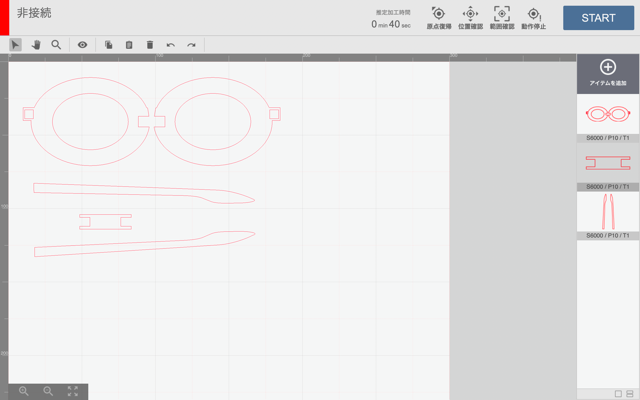Redo the last action
Screen dimensions: 640x400
(191, 45)
